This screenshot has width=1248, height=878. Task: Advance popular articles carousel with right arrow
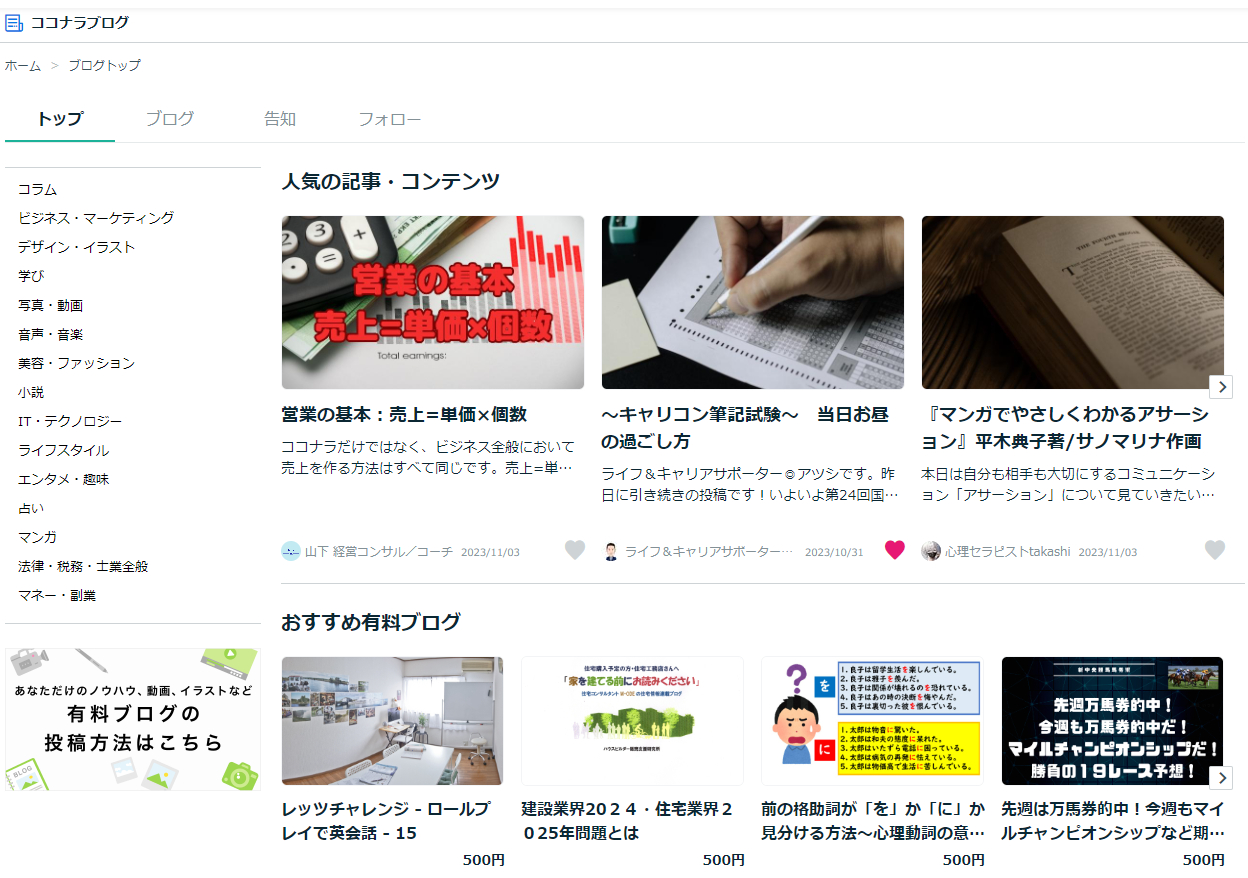(x=1221, y=387)
